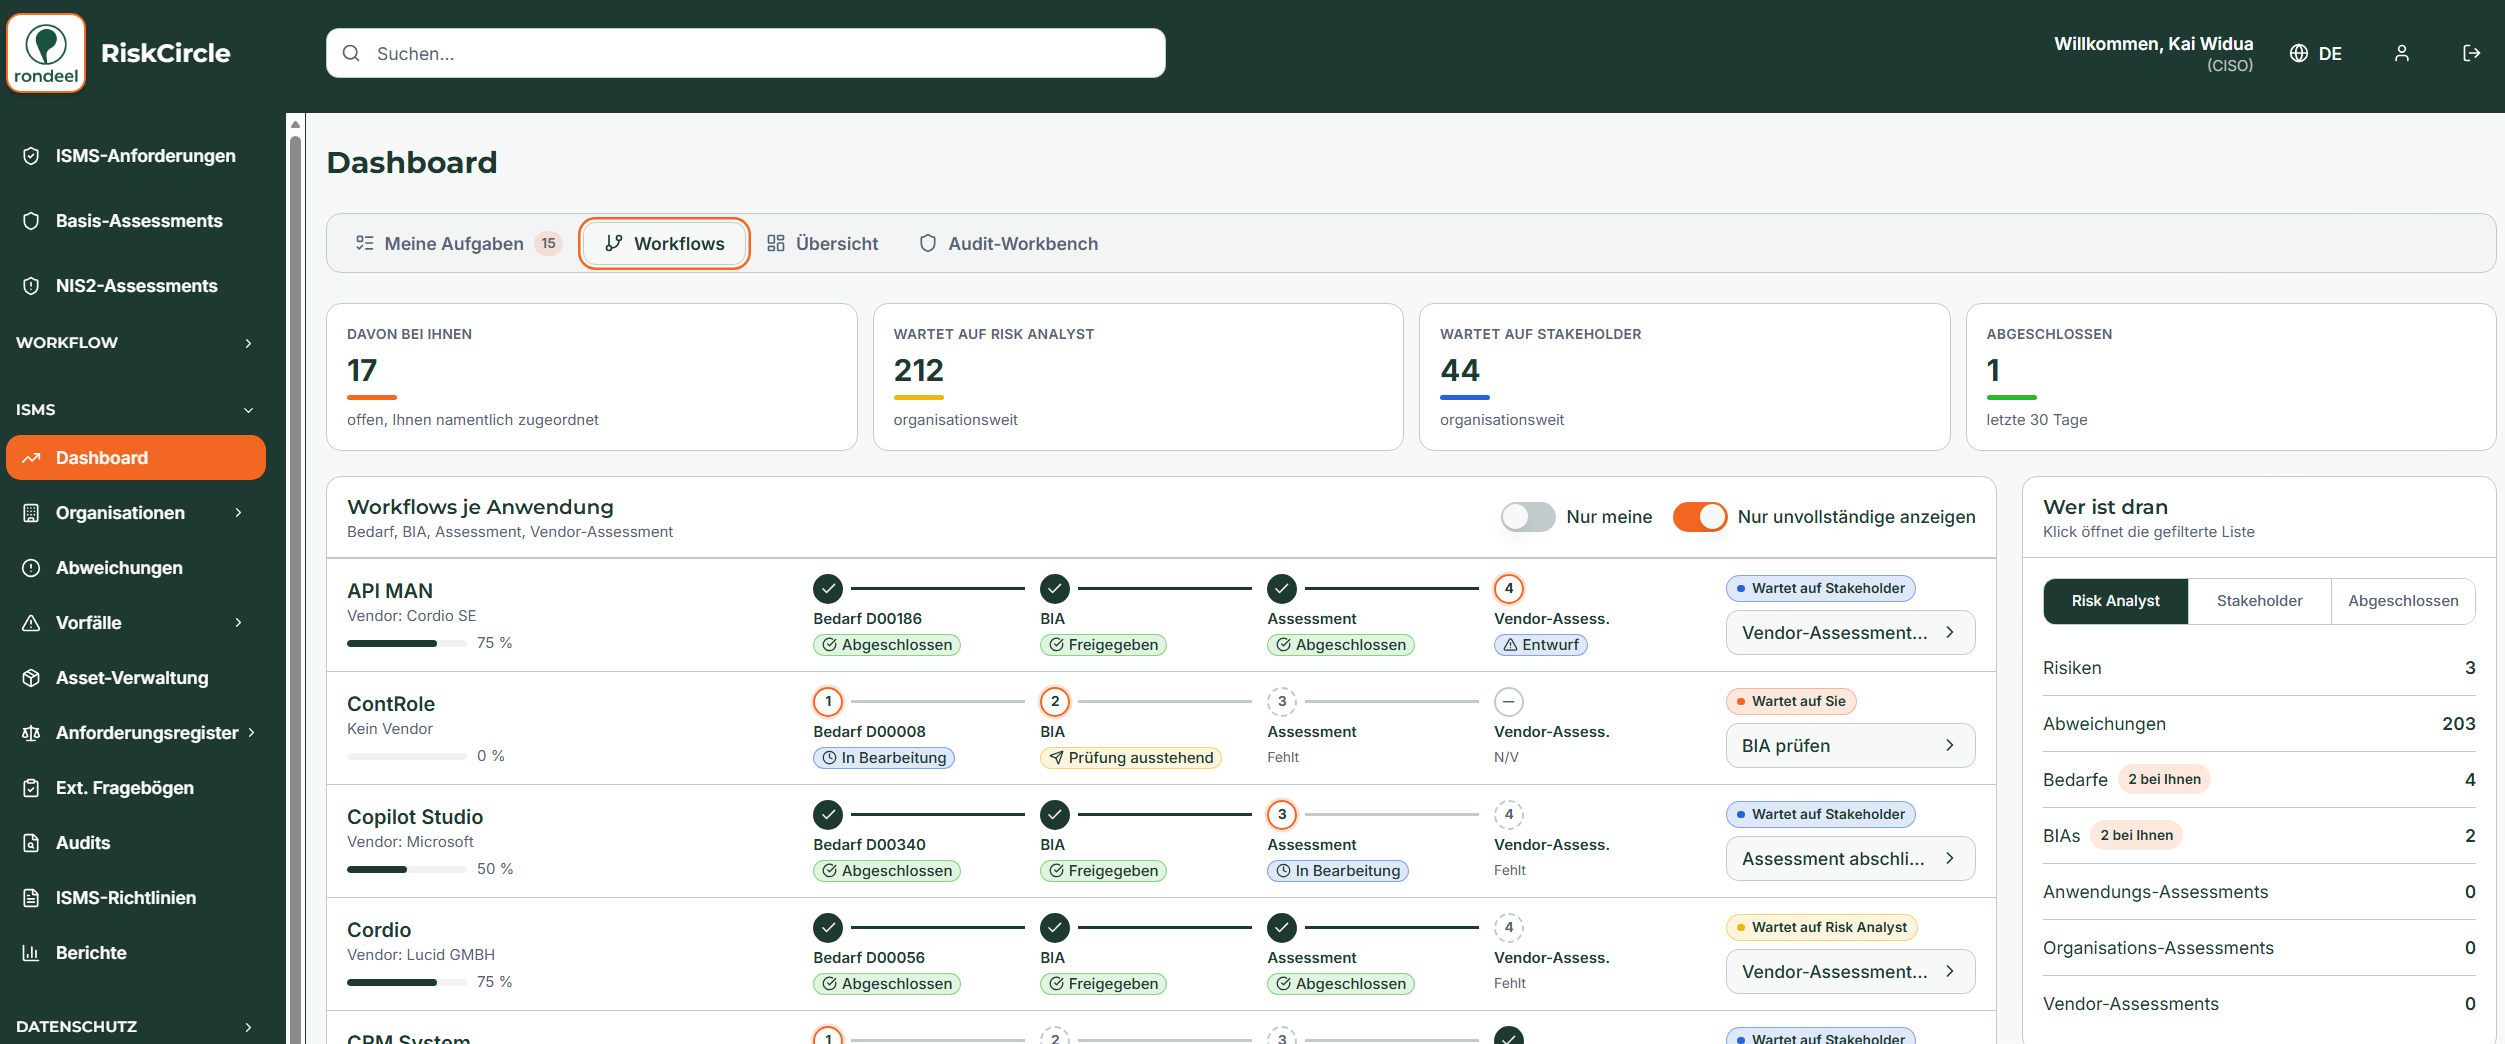Click the Dashboard item in sidebar
The image size is (2505, 1044).
click(136, 458)
